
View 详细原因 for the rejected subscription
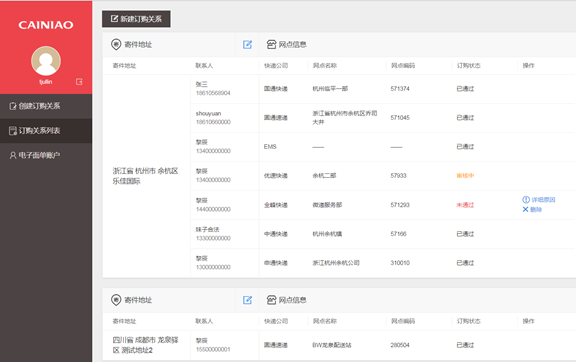tap(539, 200)
